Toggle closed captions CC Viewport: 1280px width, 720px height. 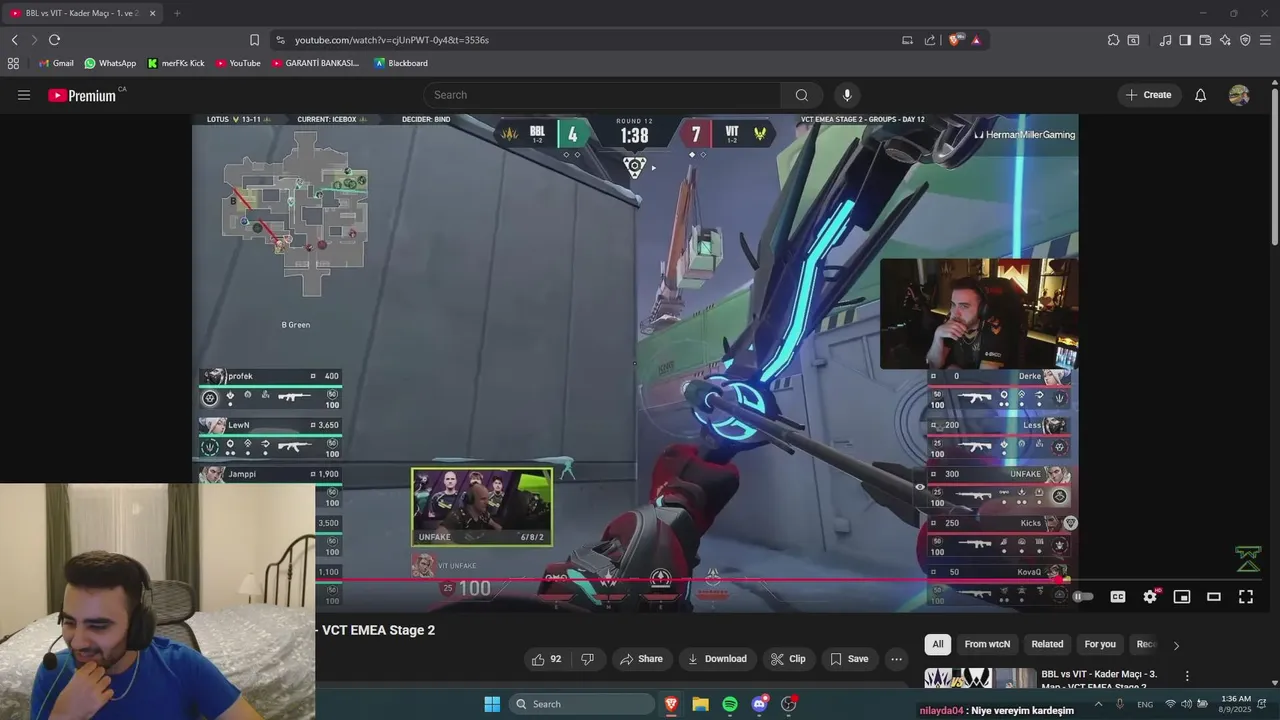tap(1118, 597)
